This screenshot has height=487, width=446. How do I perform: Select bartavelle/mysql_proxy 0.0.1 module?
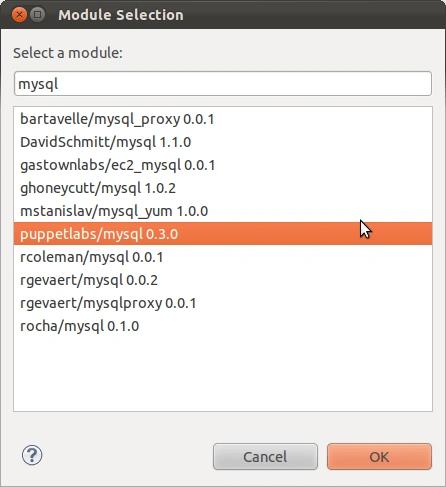(223, 119)
